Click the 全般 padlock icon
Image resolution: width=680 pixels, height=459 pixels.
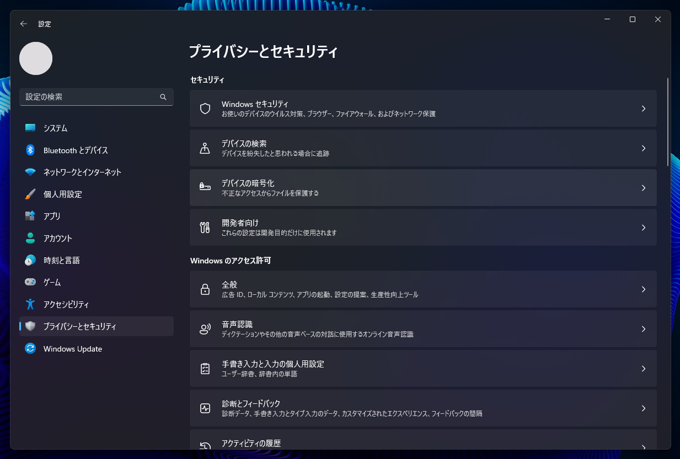click(x=205, y=289)
